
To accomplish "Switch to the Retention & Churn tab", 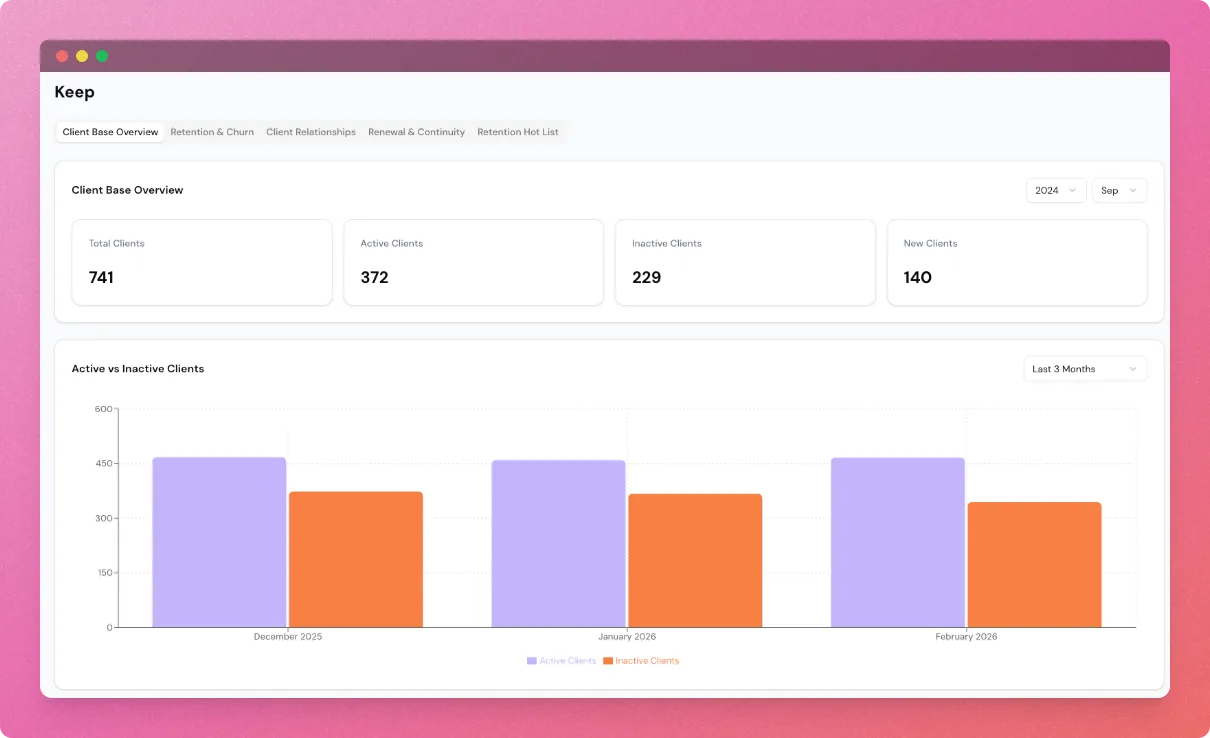I will (x=212, y=131).
